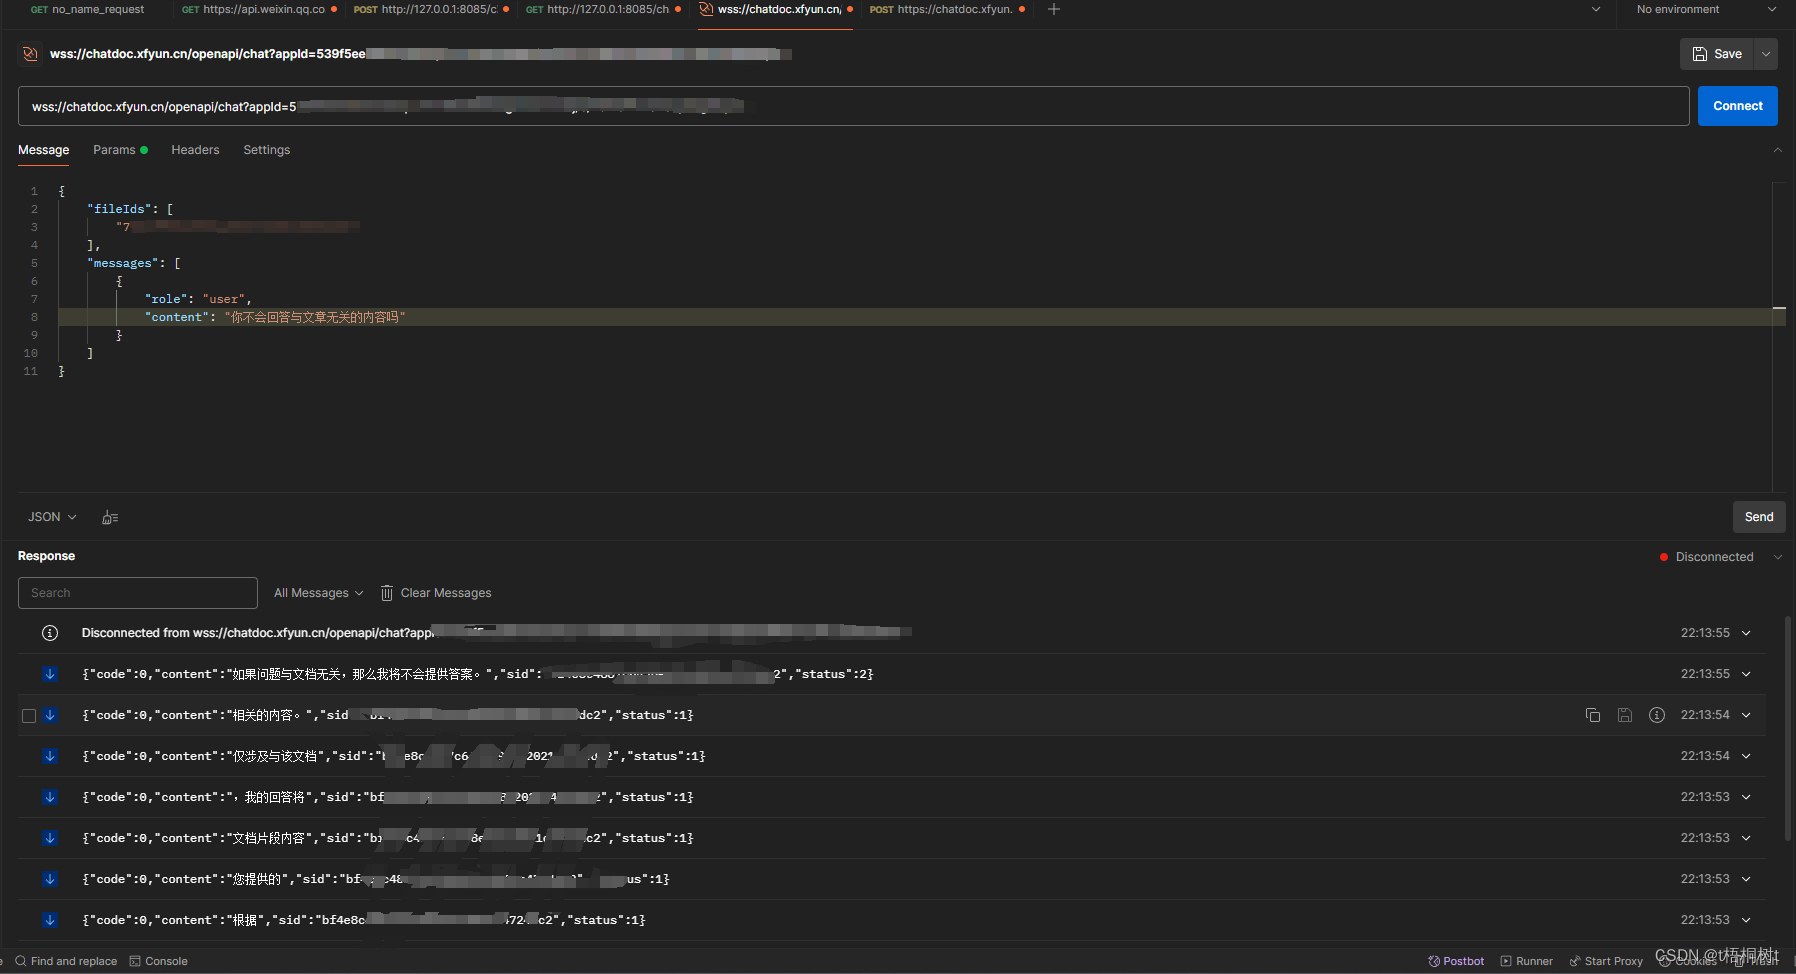The height and width of the screenshot is (974, 1796).
Task: Open Find and replace
Action: [66, 961]
